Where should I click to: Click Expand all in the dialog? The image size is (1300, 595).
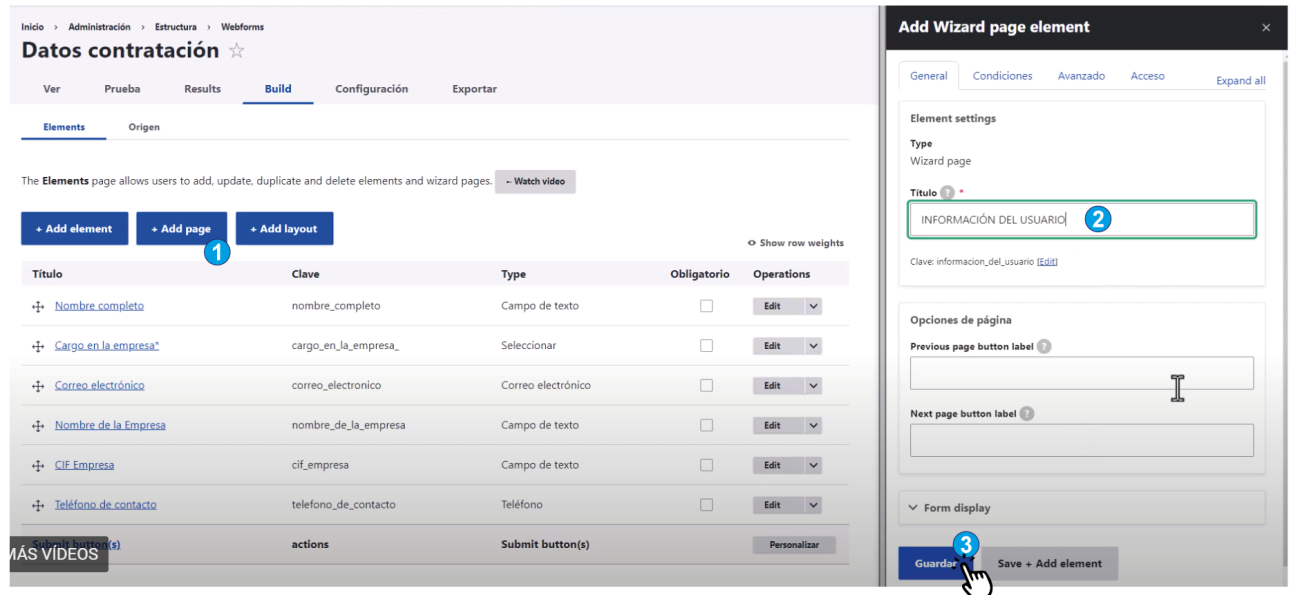click(1240, 81)
